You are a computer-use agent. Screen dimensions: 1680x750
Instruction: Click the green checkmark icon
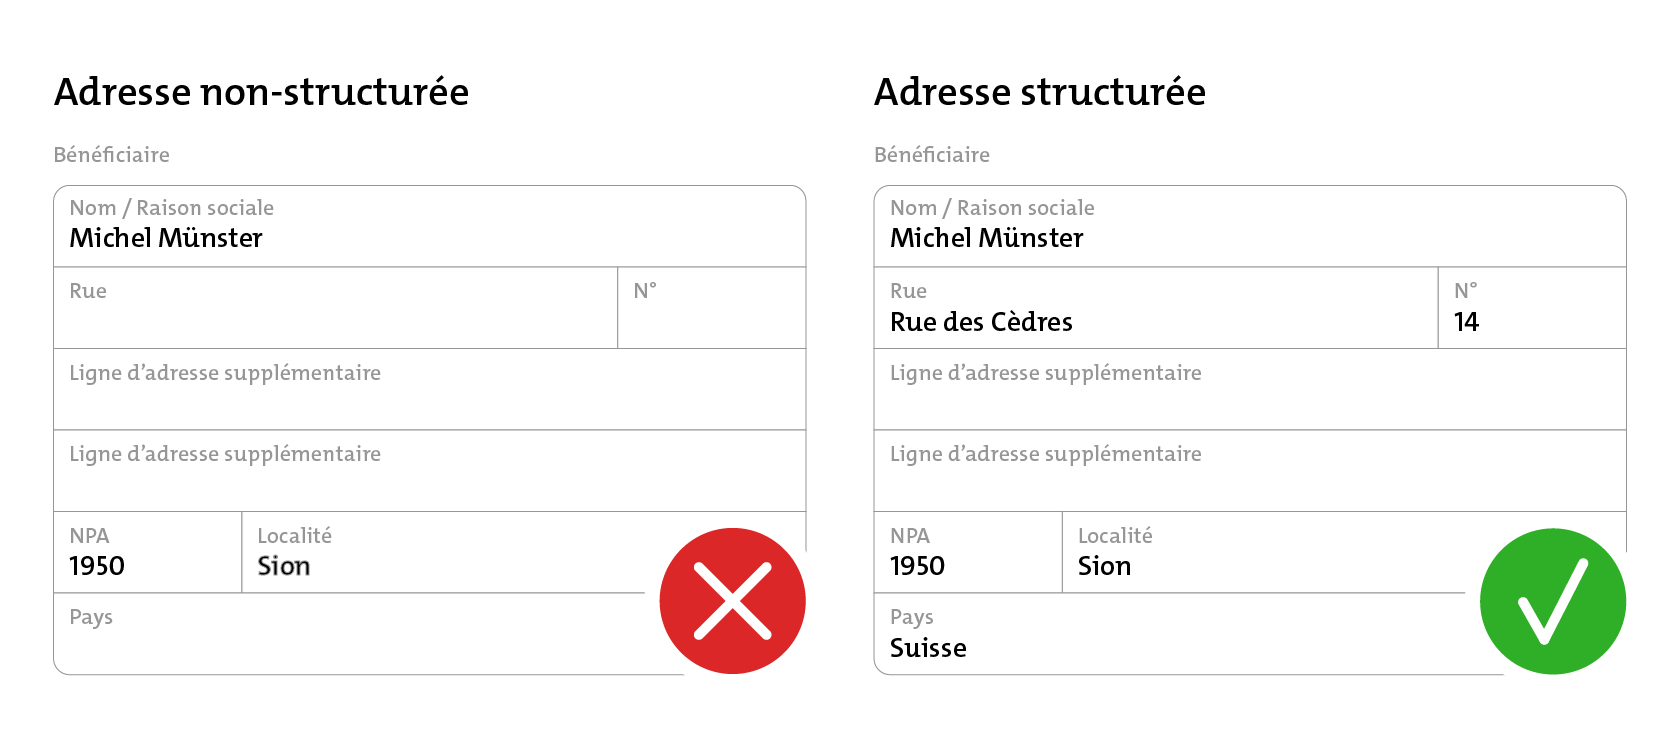1553,601
